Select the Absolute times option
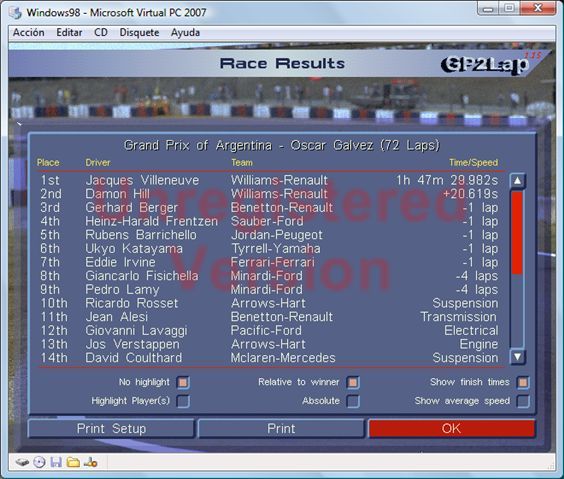The image size is (564, 479). (353, 401)
